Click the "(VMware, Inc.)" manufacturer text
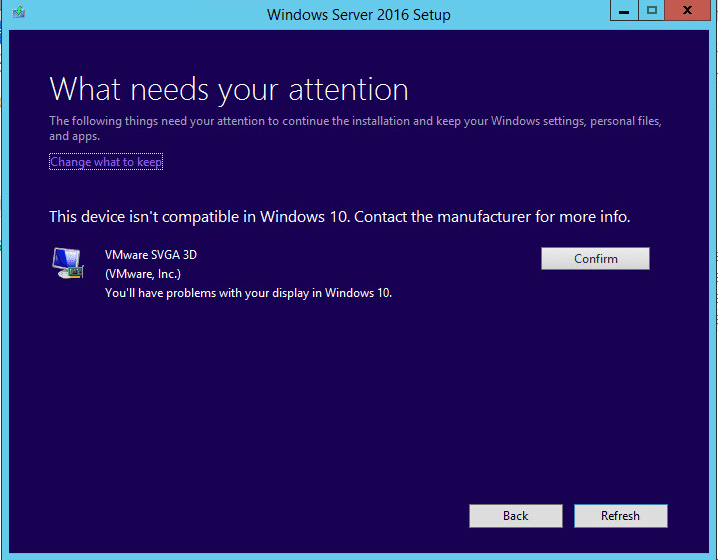This screenshot has width=718, height=560. (143, 274)
